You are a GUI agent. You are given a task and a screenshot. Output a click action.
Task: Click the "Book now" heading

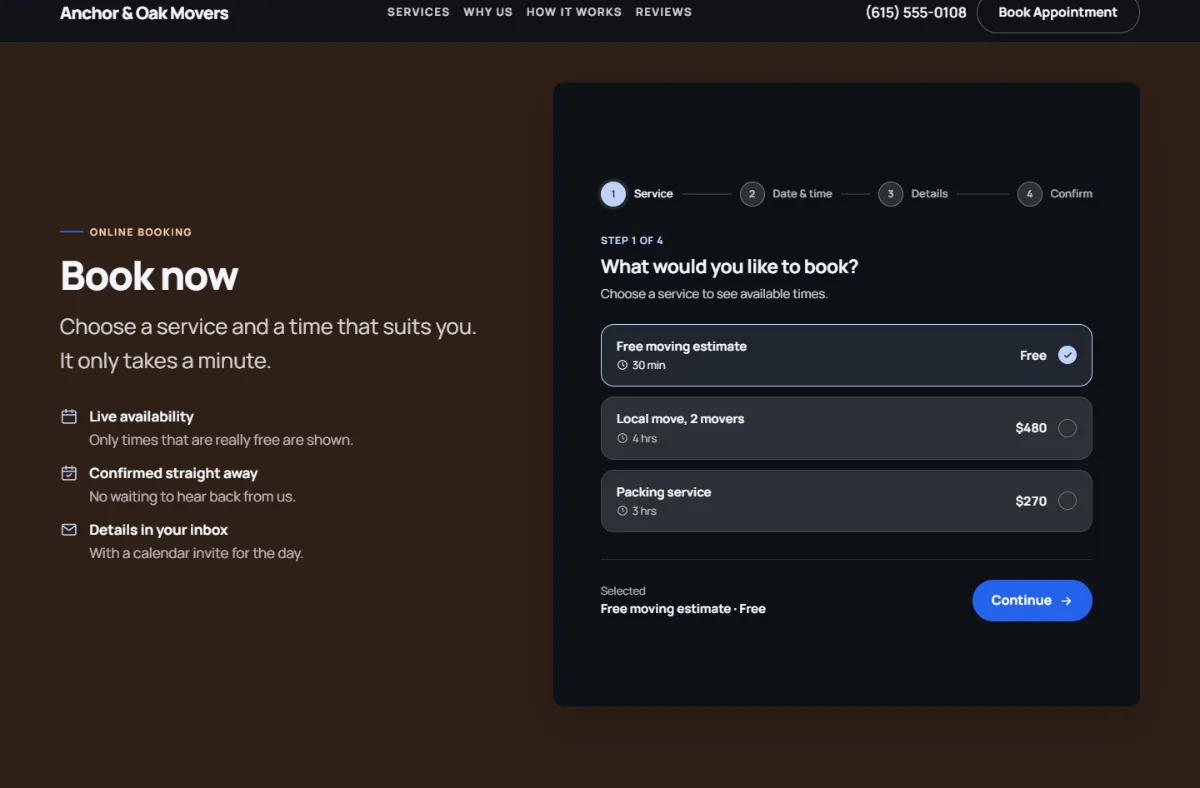click(x=149, y=276)
